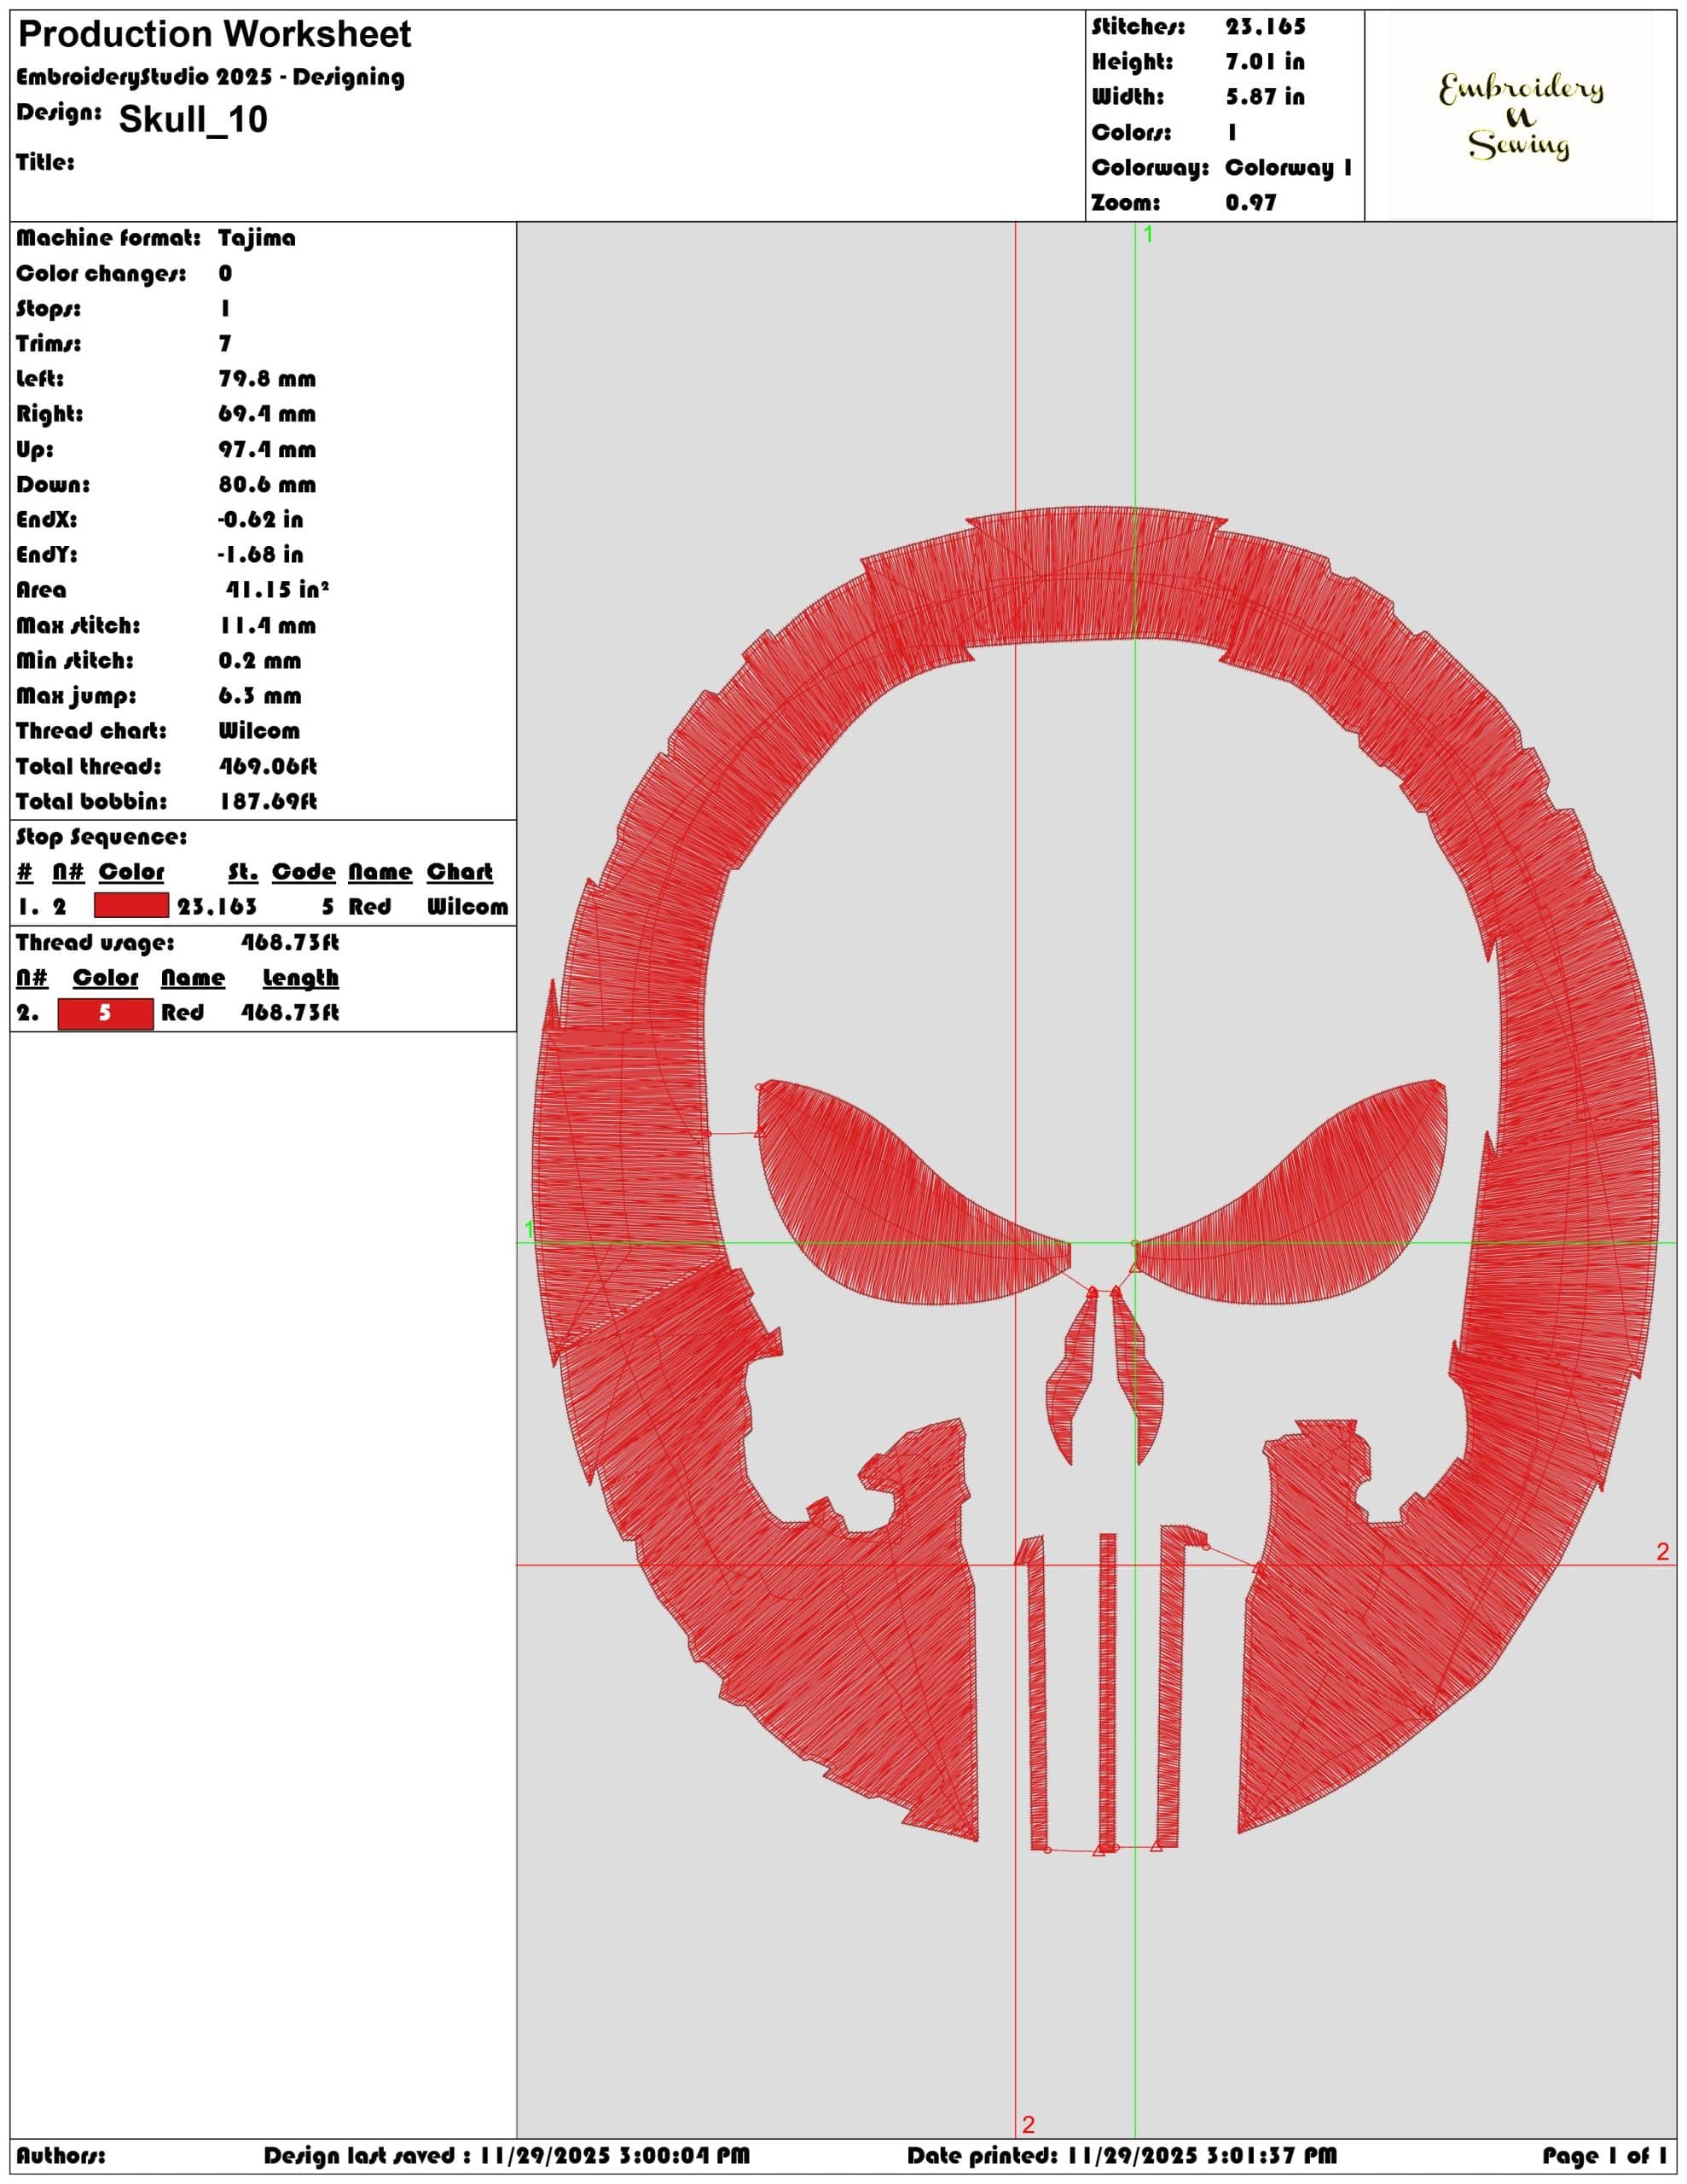
Task: Click the Date printed timestamp
Action: (1121, 2155)
